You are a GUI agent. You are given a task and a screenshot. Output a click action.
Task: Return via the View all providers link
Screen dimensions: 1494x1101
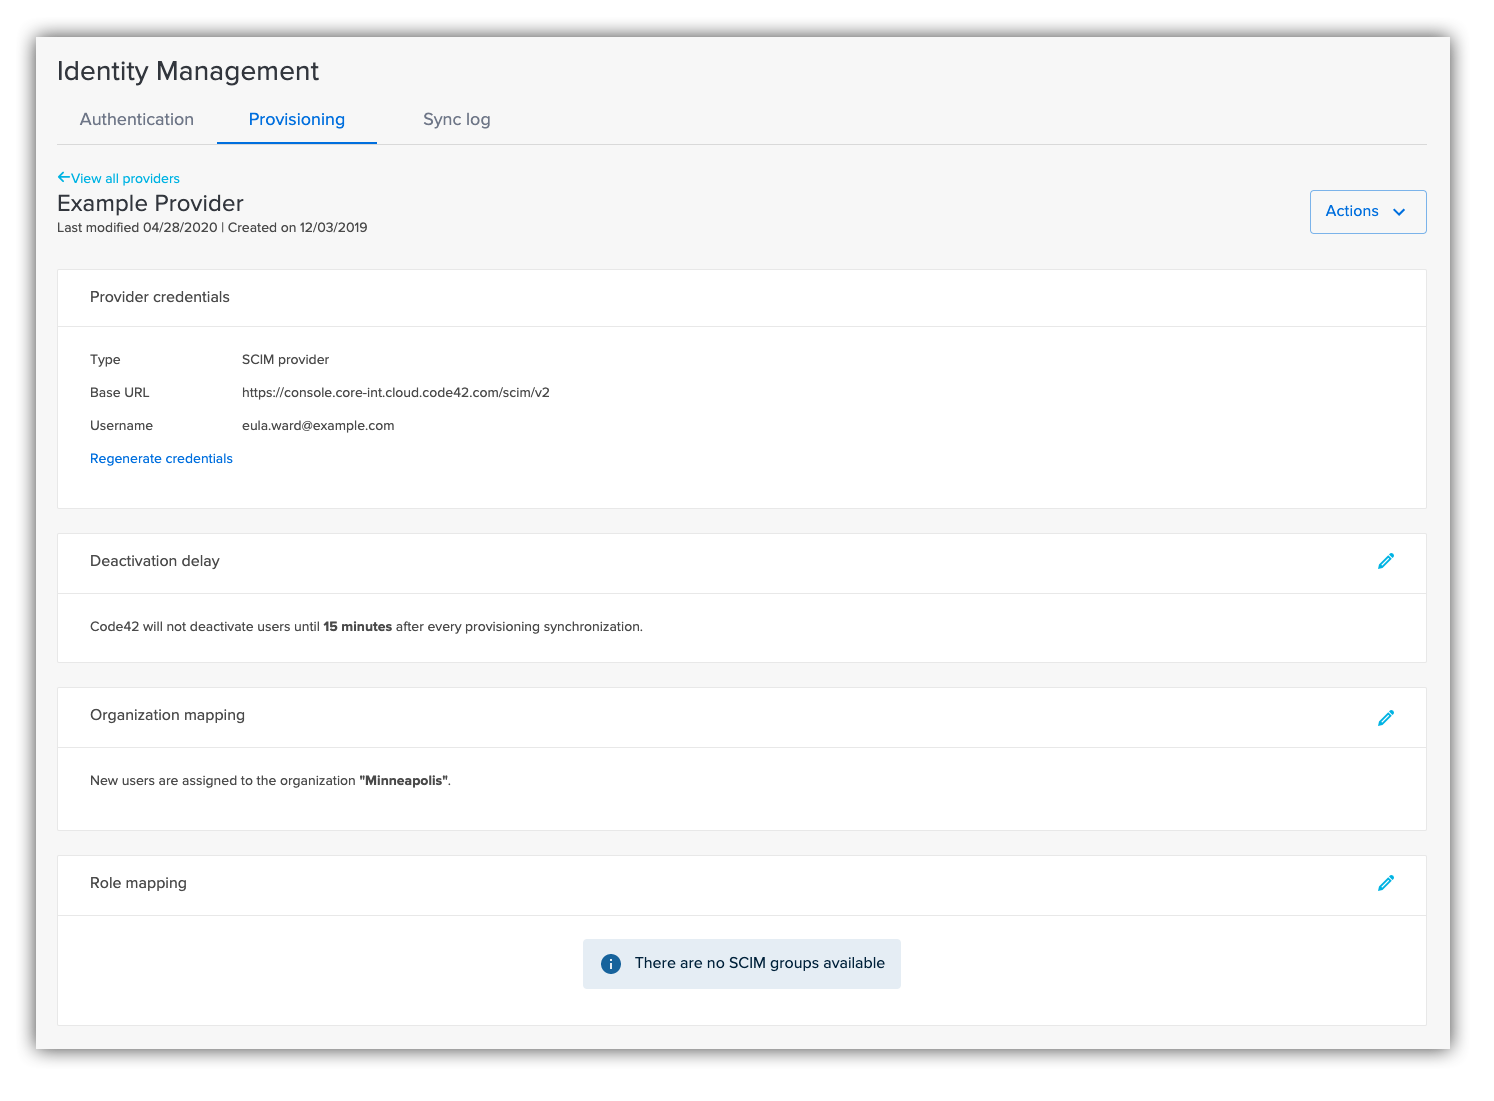point(125,178)
